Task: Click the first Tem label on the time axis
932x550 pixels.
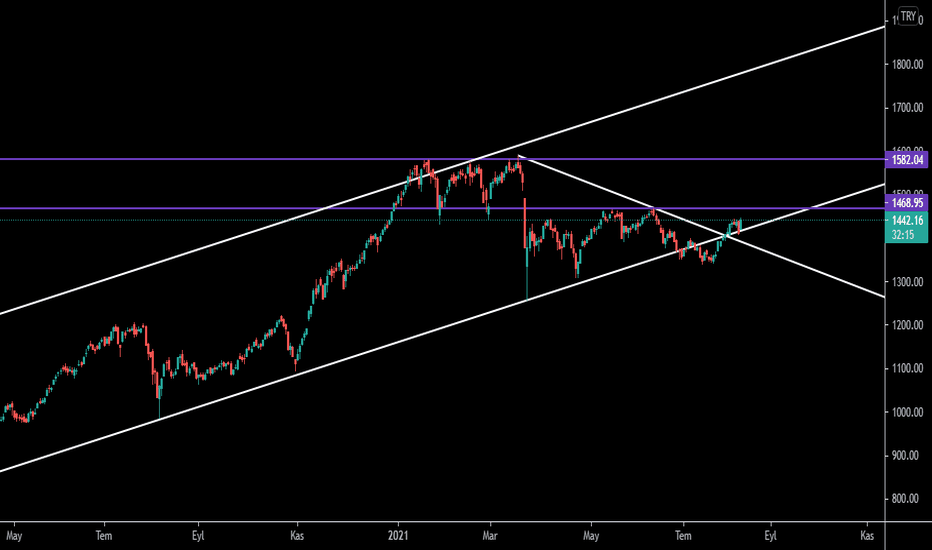Action: point(104,536)
